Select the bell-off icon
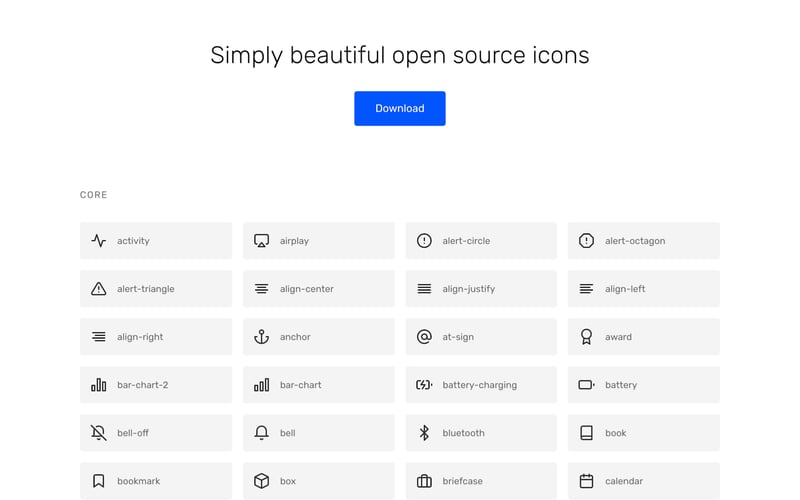Screen dimensions: 800x500 (x=98, y=433)
